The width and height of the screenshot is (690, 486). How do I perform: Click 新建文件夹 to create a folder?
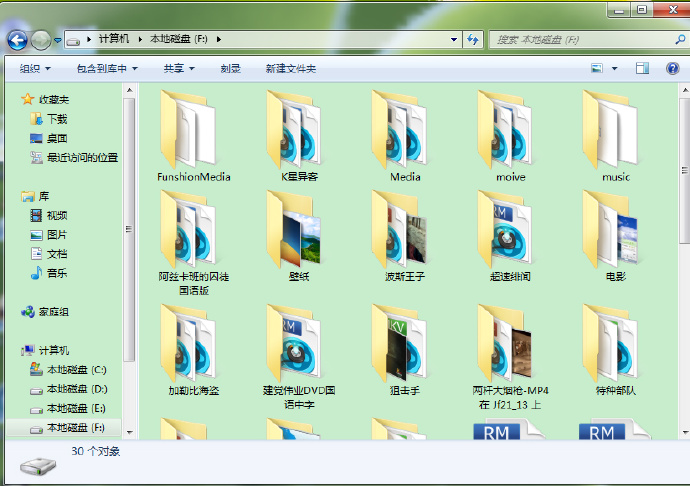coord(290,69)
